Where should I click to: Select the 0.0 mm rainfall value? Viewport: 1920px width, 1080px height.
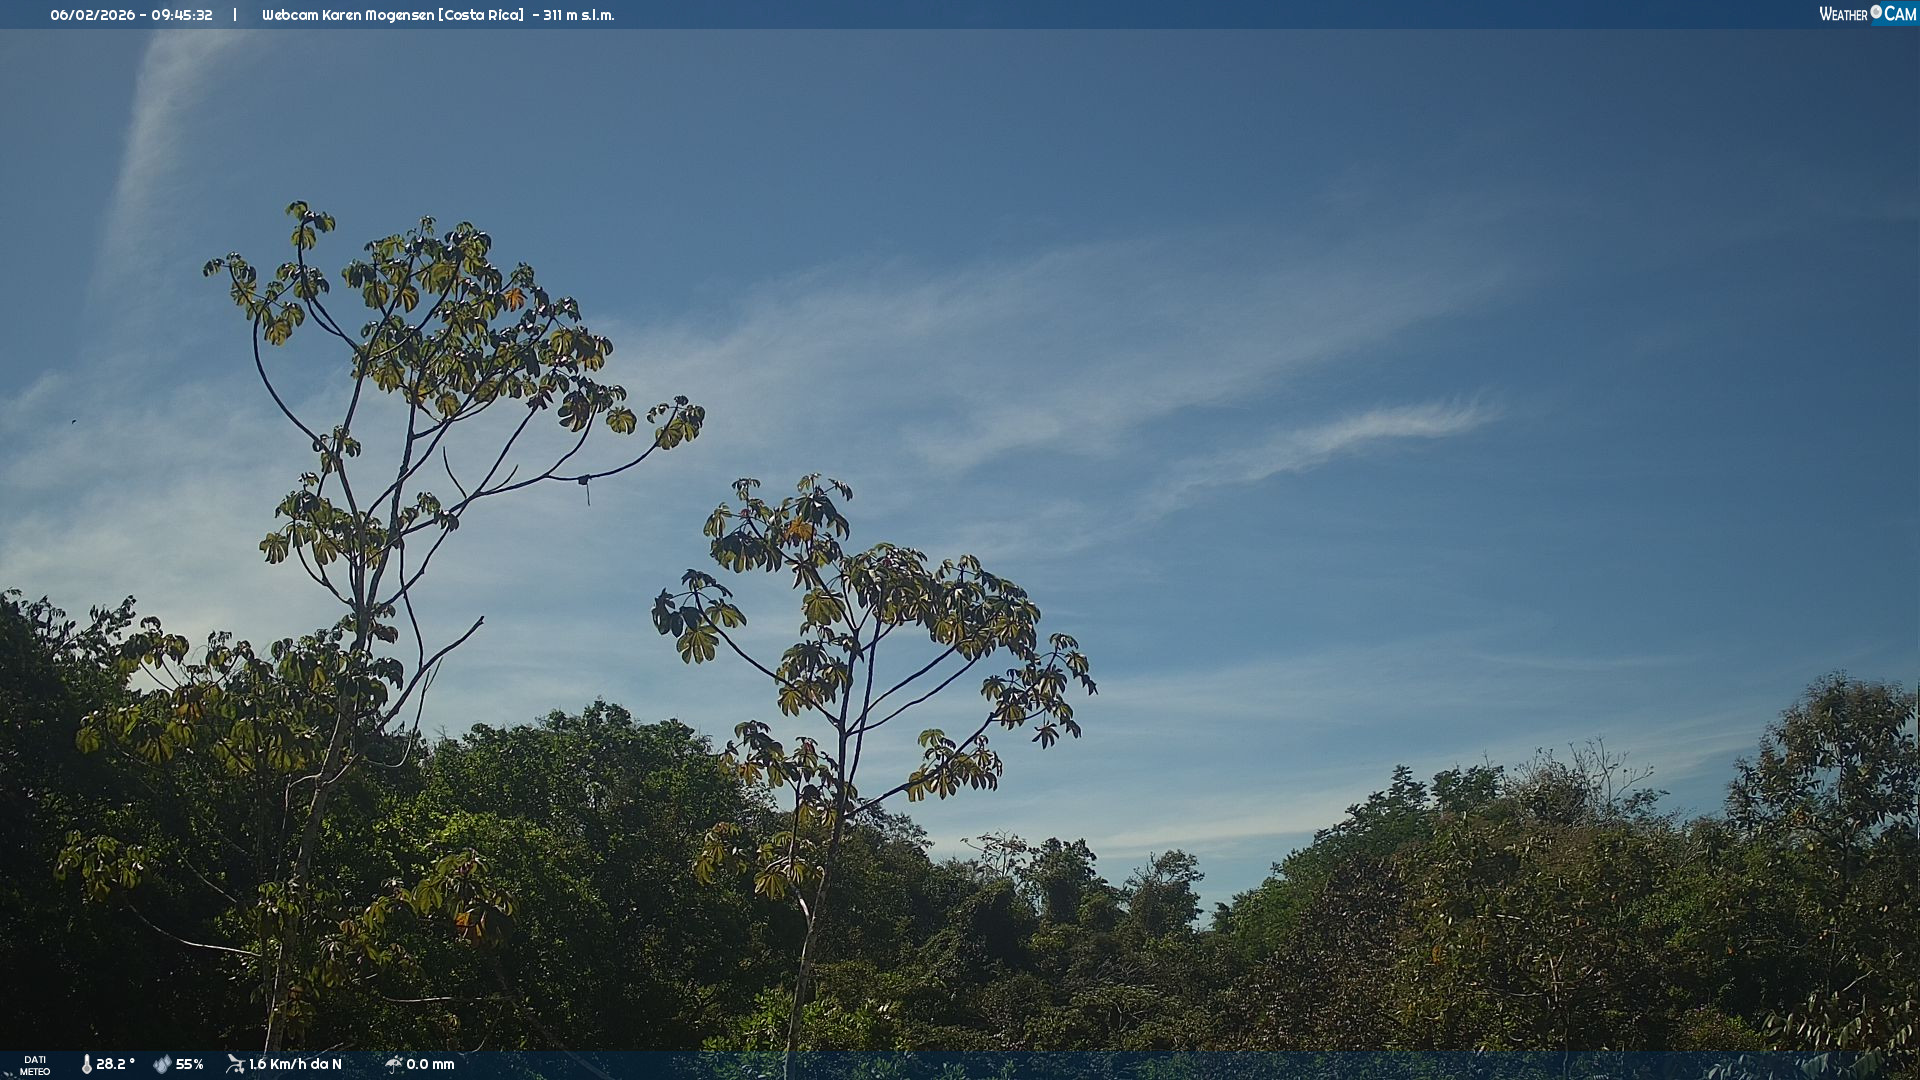click(x=430, y=1064)
